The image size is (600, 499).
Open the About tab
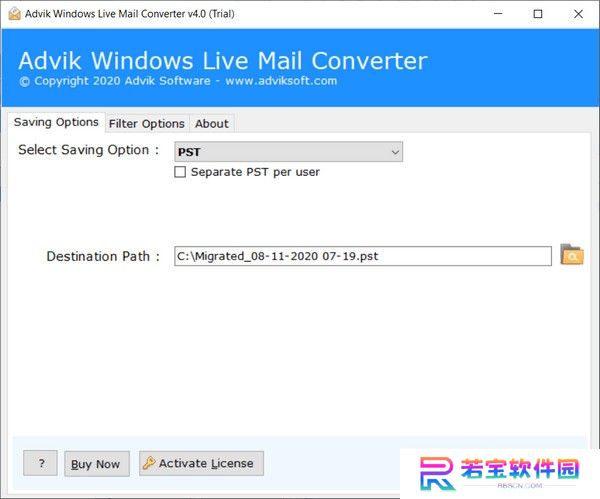click(212, 124)
